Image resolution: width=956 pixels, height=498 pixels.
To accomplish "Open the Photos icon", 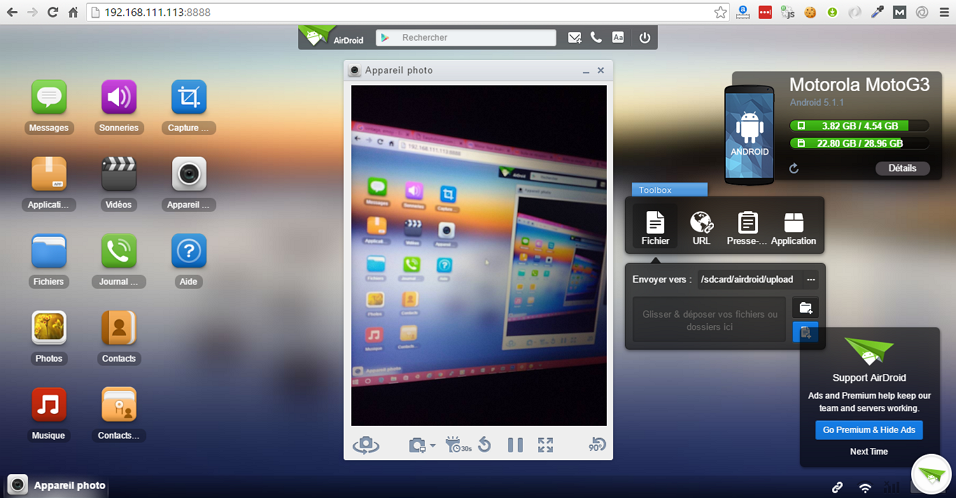I will pyautogui.click(x=49, y=328).
